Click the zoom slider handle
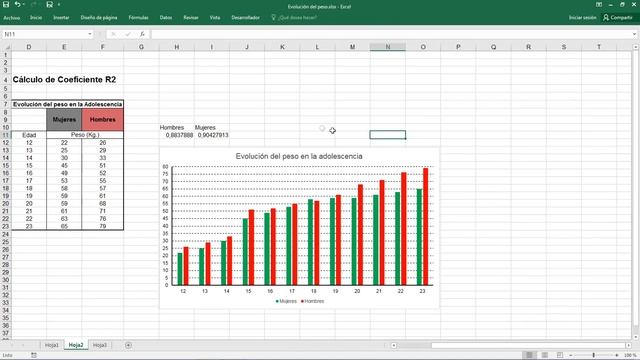The width and height of the screenshot is (640, 360). [x=594, y=356]
